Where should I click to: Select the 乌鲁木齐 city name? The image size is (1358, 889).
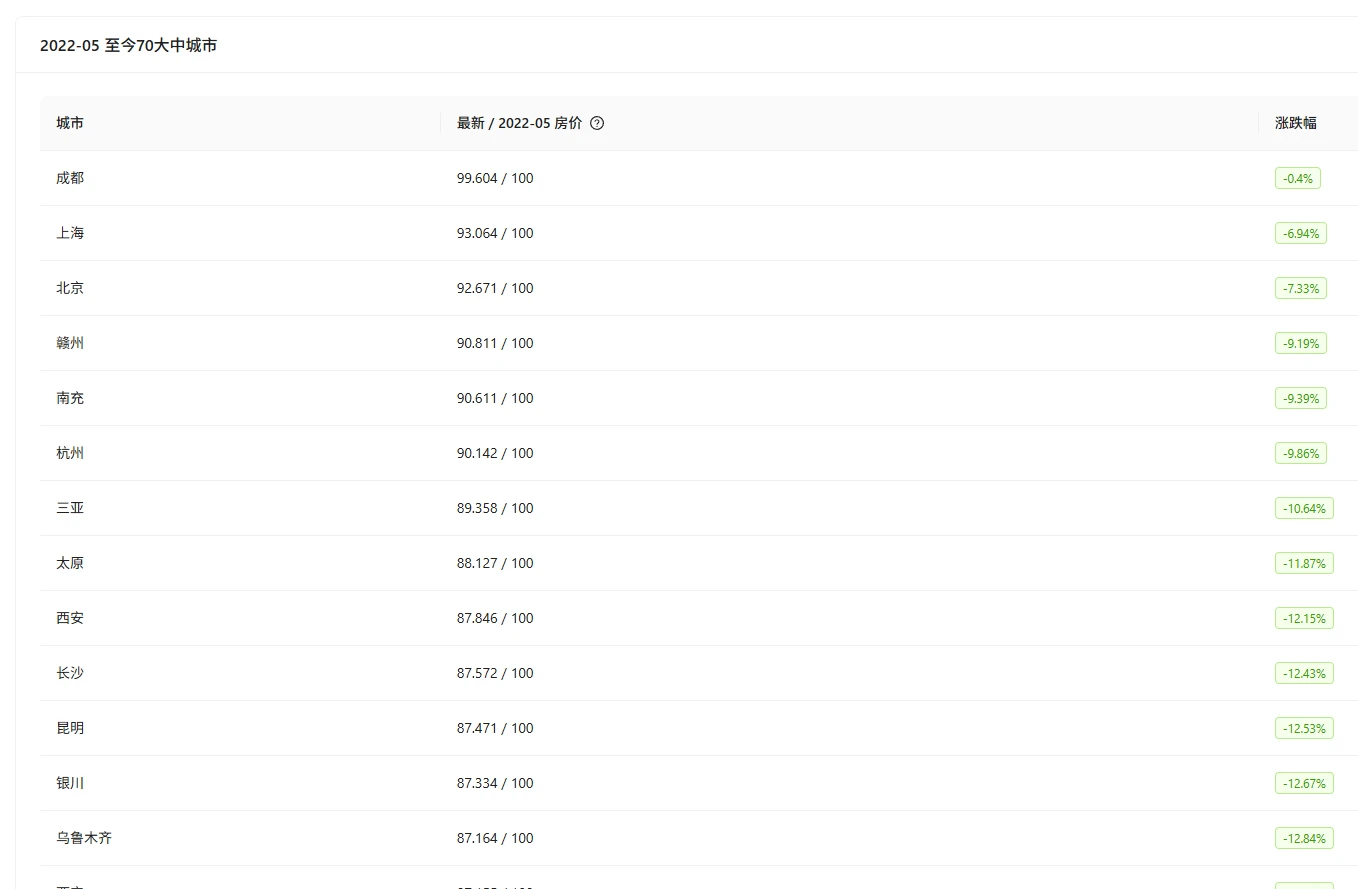coord(84,838)
